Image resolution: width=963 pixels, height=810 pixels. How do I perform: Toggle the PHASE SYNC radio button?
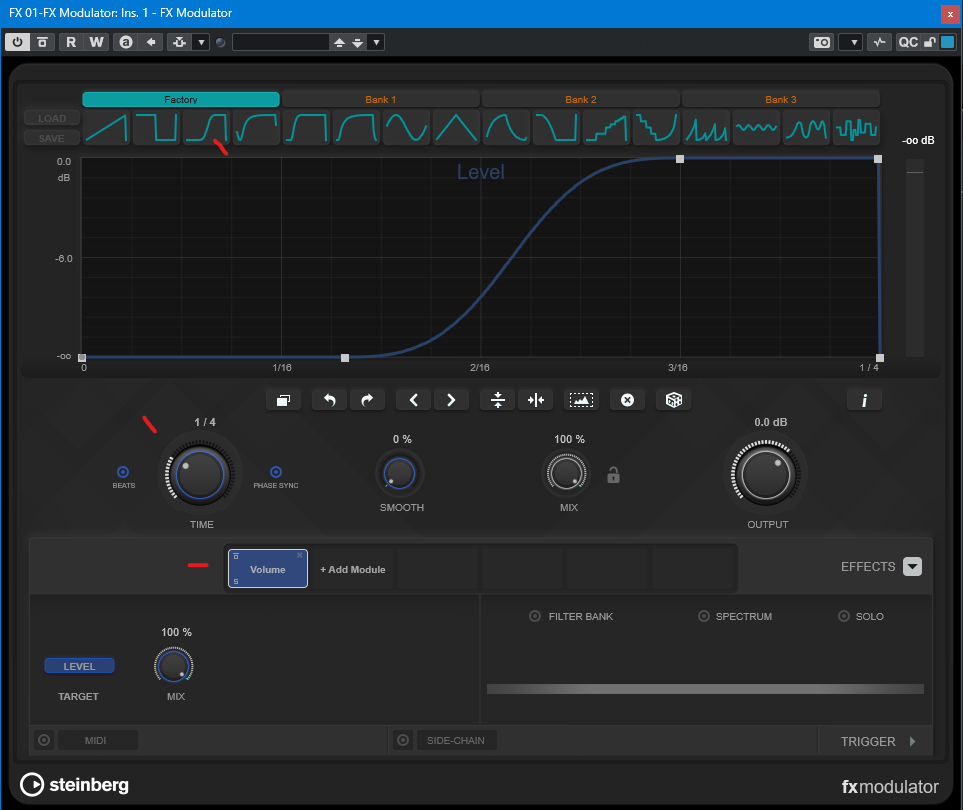pyautogui.click(x=276, y=472)
